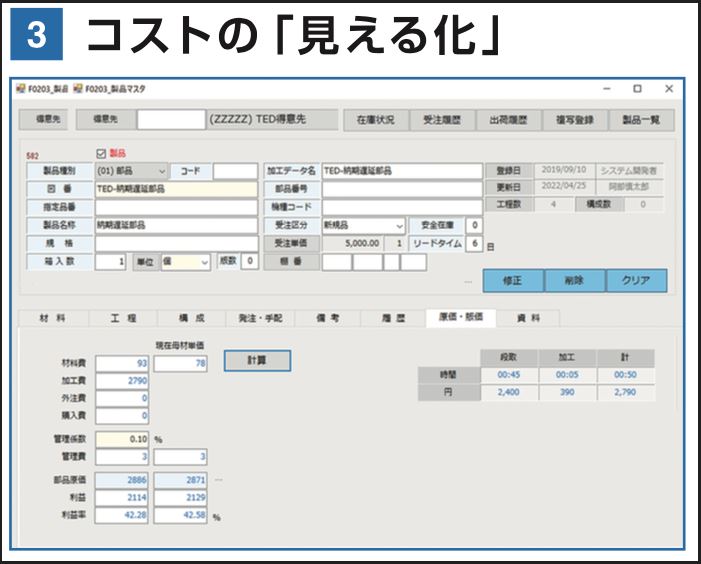Click the 在庫状況 button
The height and width of the screenshot is (564, 701).
pos(375,120)
